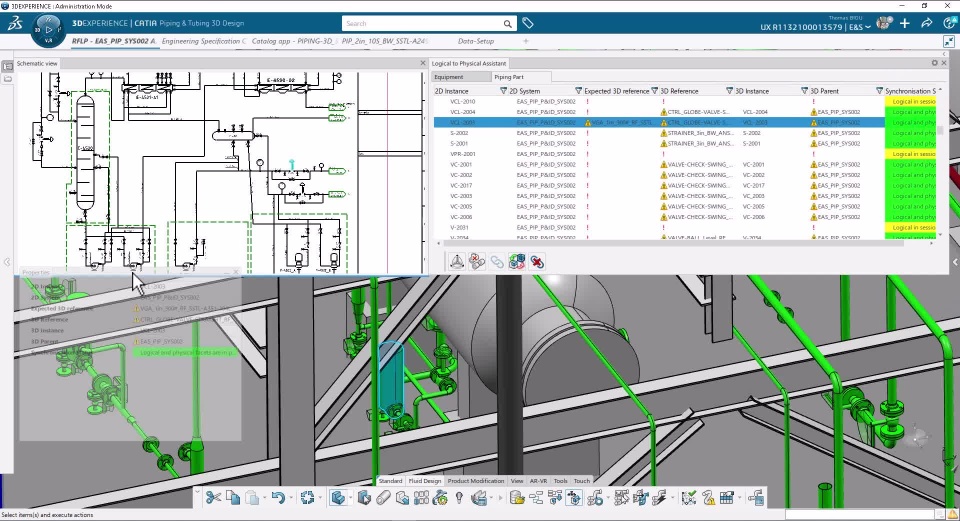The image size is (960, 521).
Task: Click the tube pipe icon in bottom toolbar
Action: click(383, 498)
